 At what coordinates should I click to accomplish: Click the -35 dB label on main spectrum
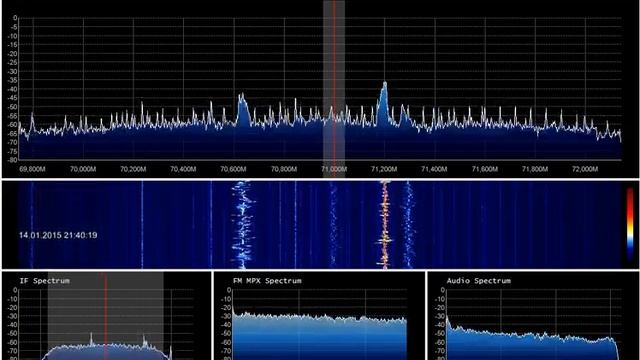[x=13, y=80]
